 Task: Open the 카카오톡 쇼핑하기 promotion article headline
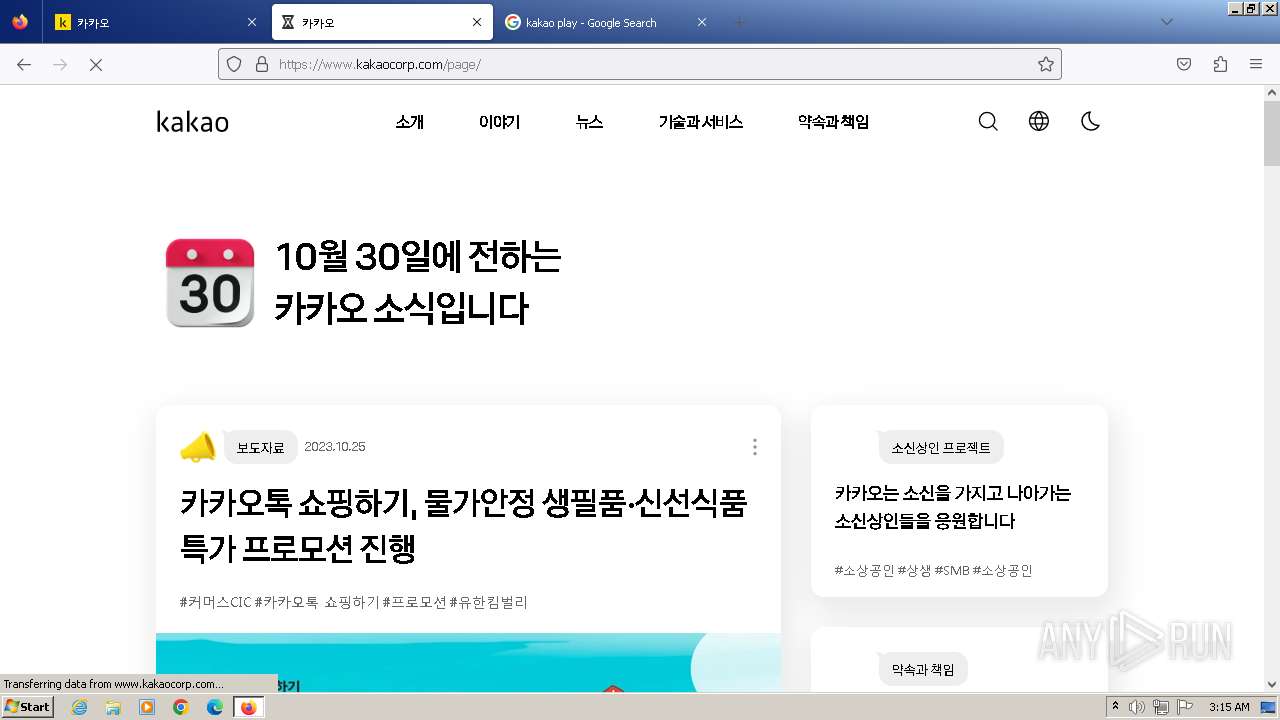pyautogui.click(x=464, y=525)
